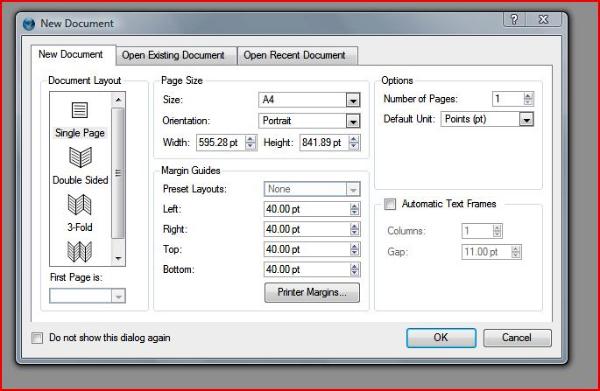600x391 pixels.
Task: Open the Default Unit dropdown
Action: pos(487,119)
